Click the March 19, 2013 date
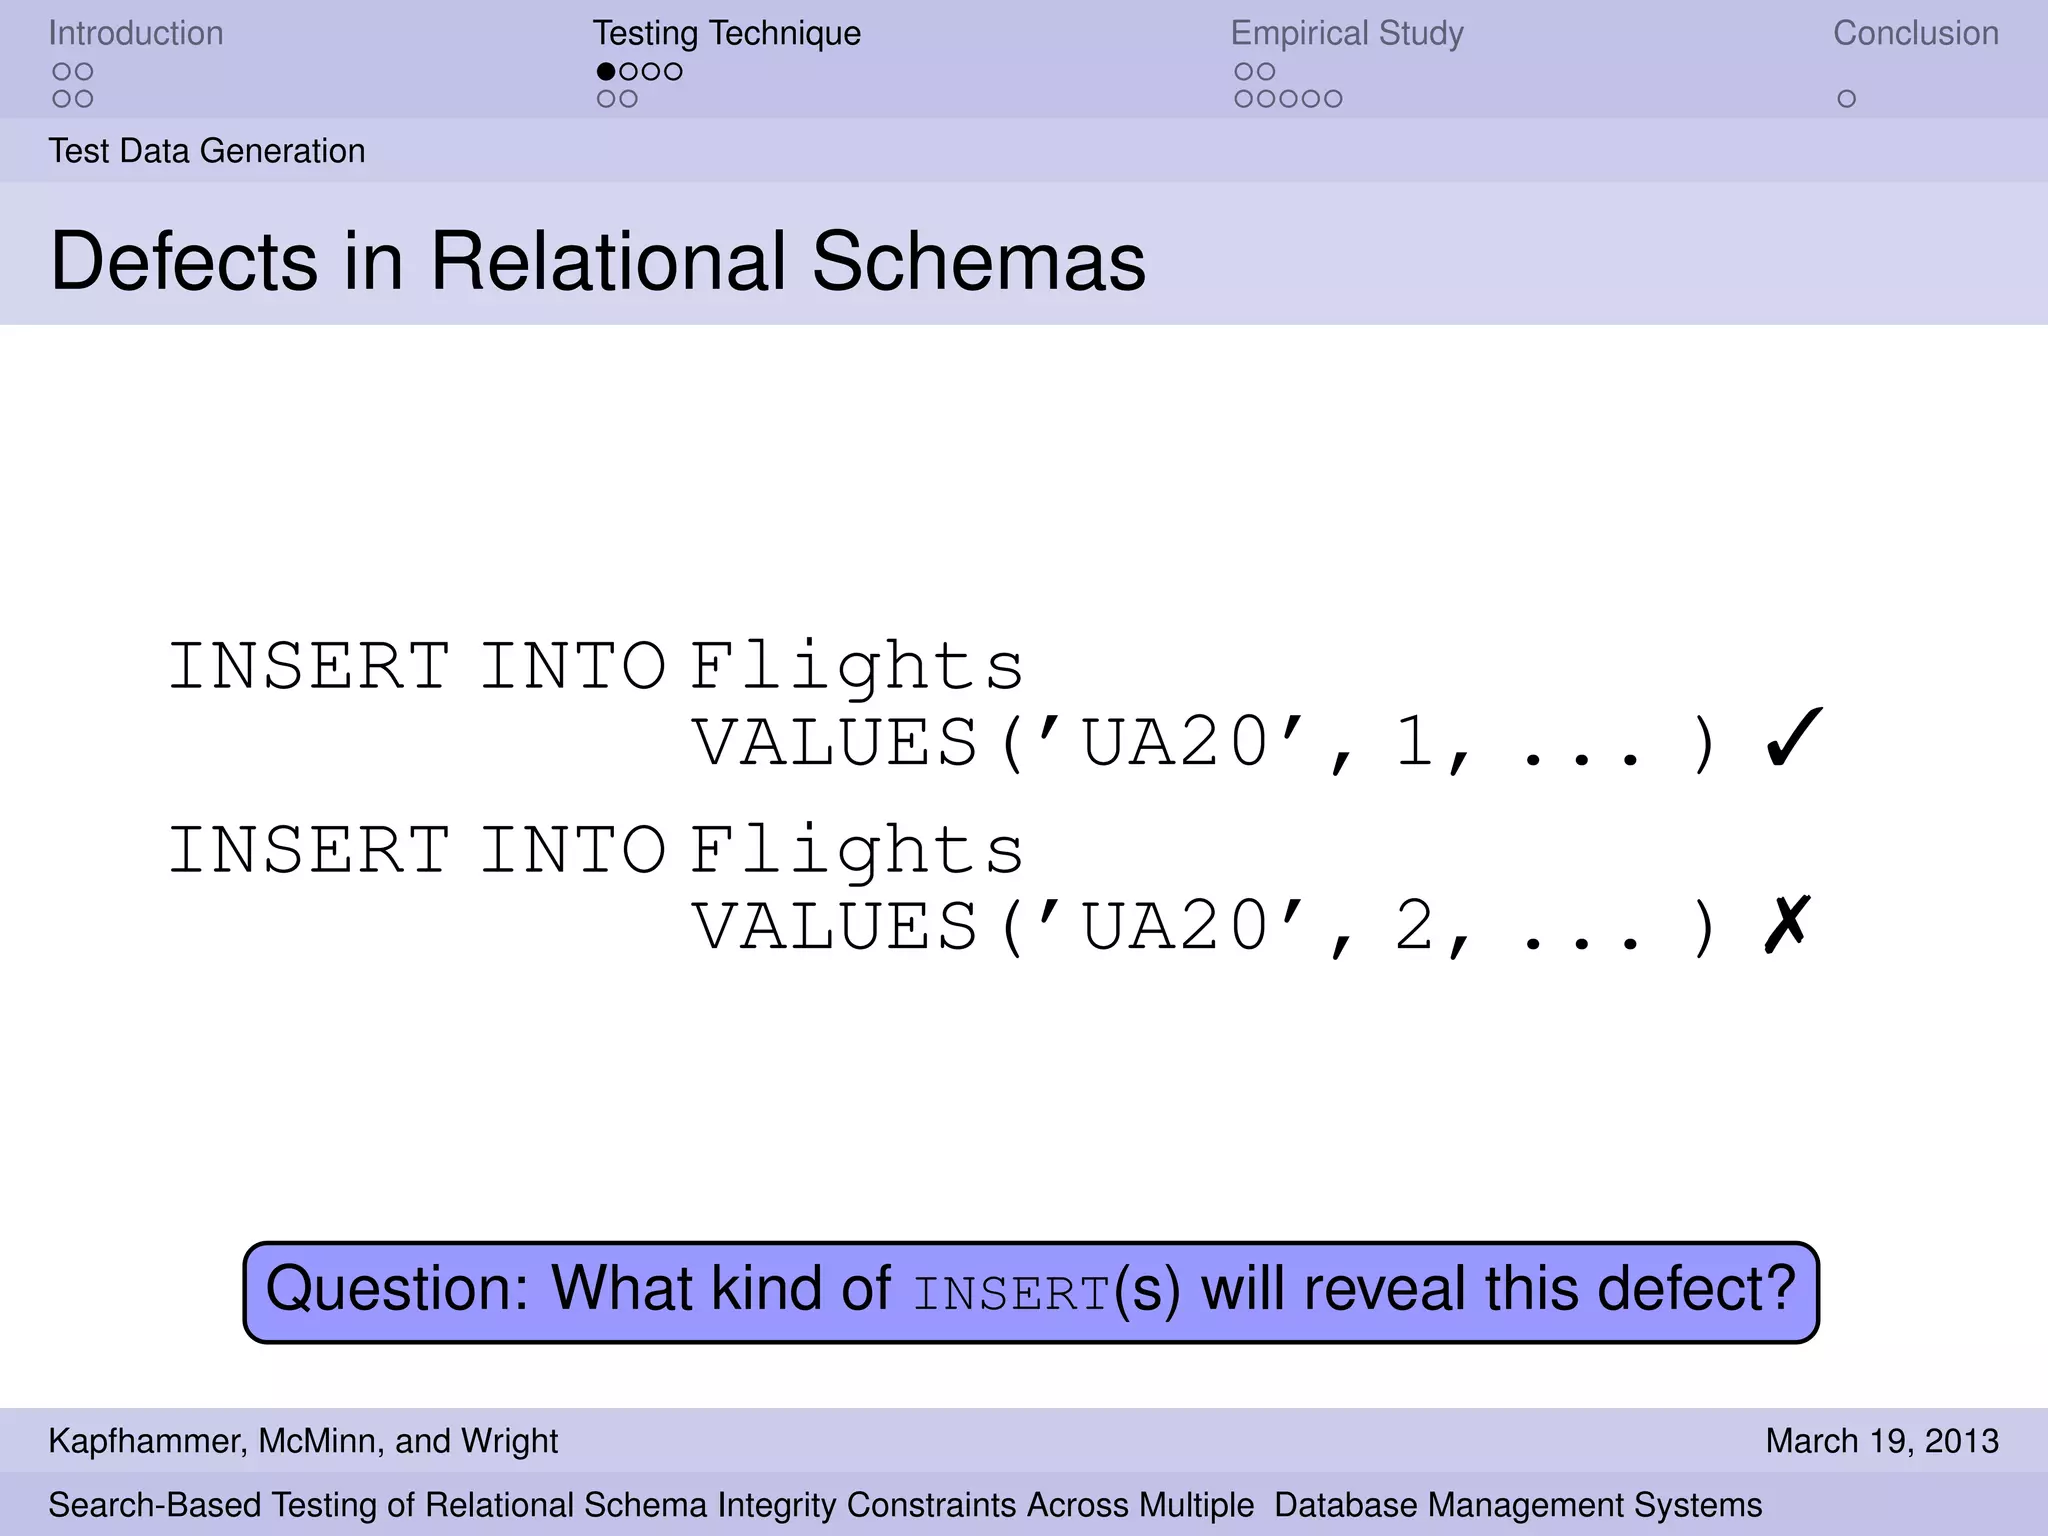The height and width of the screenshot is (1536, 2048). click(x=1882, y=1441)
